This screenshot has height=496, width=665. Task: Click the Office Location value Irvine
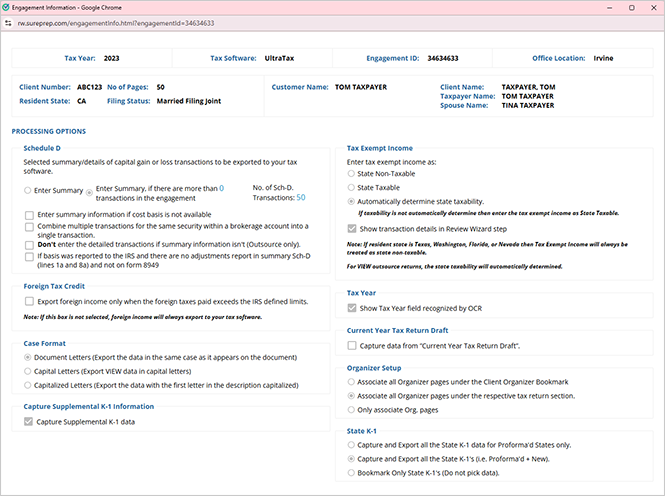[x=604, y=59]
